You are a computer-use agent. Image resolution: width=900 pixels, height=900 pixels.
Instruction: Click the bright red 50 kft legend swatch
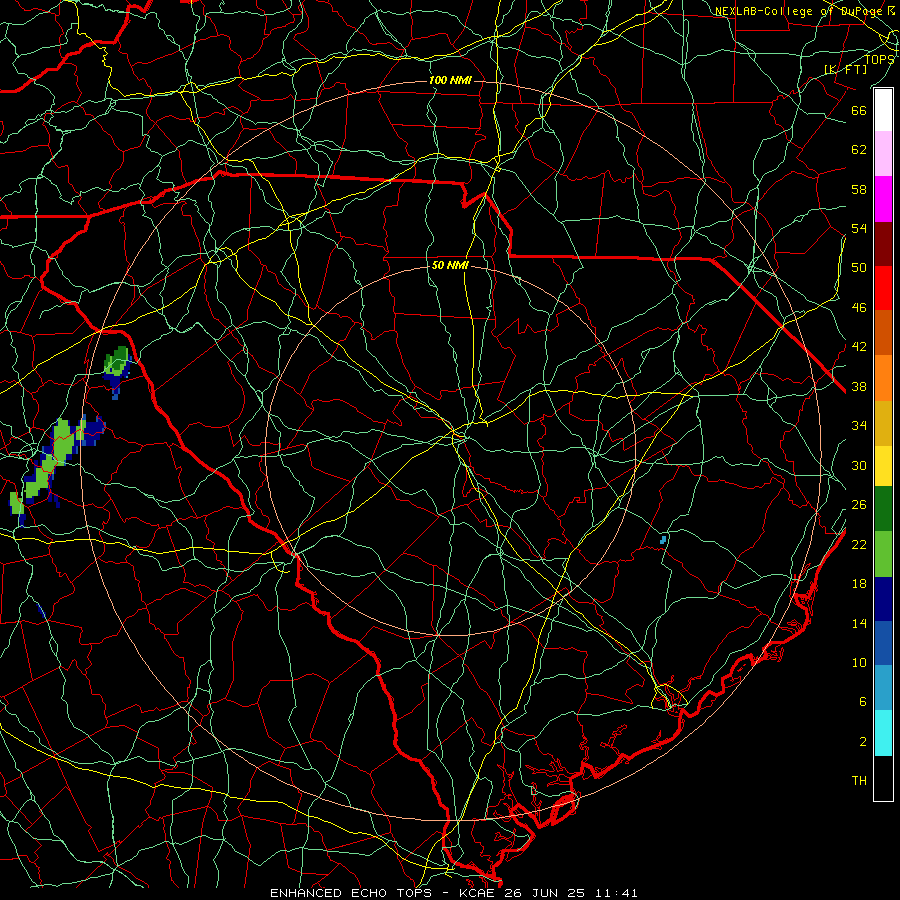tap(883, 288)
